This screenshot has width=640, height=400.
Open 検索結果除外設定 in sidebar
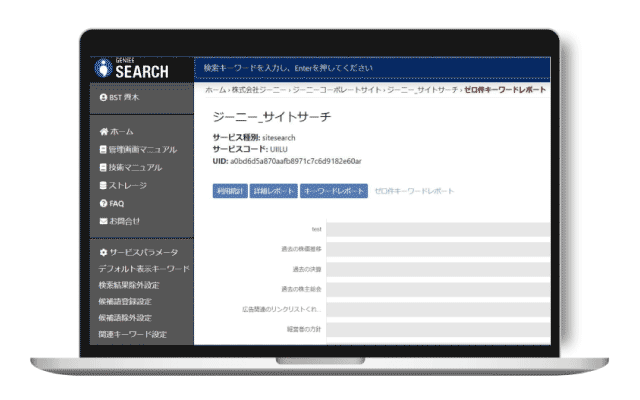pos(129,285)
